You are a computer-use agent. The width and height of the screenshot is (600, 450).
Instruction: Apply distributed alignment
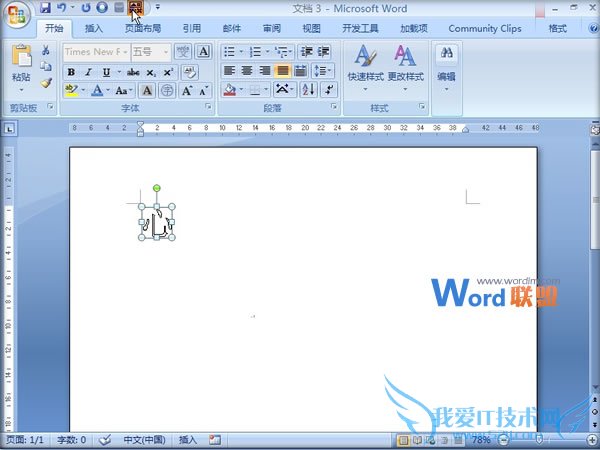300,71
